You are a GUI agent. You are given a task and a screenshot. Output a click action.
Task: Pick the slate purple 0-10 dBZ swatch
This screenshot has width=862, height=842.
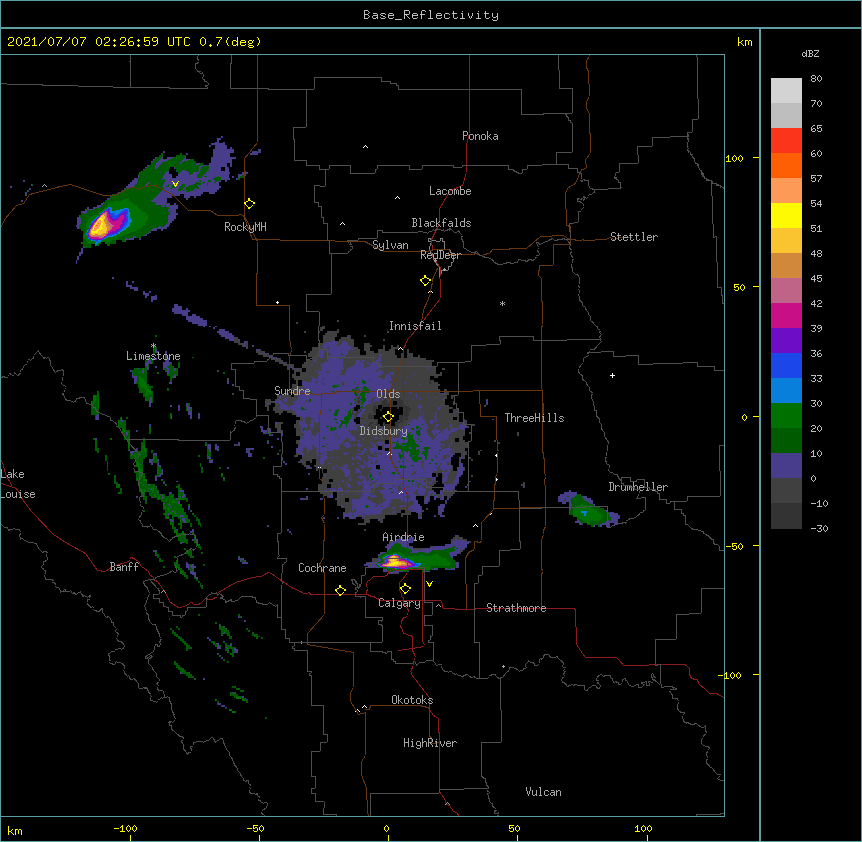(x=786, y=466)
